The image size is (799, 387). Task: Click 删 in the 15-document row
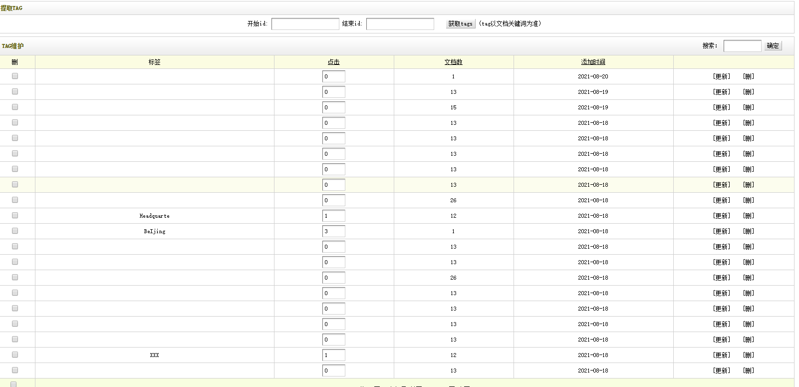pyautogui.click(x=748, y=108)
